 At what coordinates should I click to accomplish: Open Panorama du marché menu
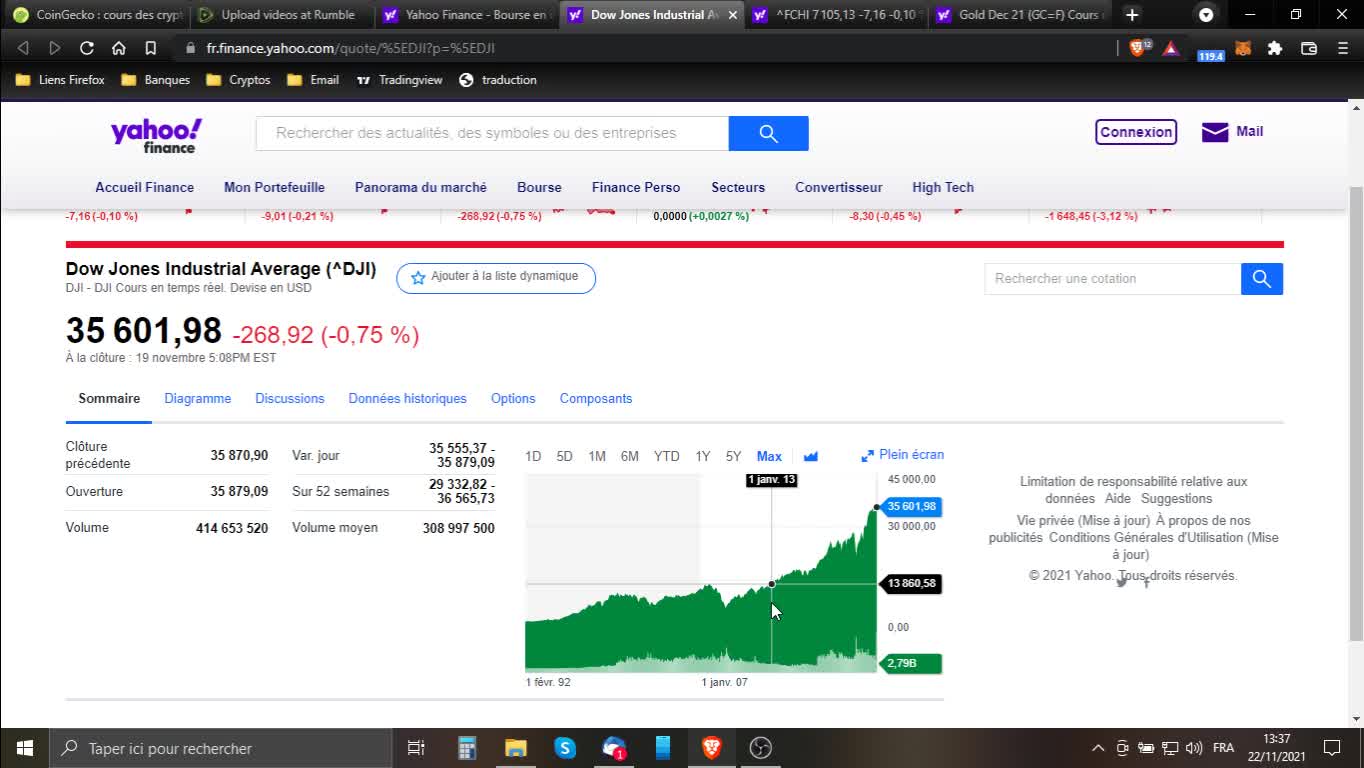point(420,187)
